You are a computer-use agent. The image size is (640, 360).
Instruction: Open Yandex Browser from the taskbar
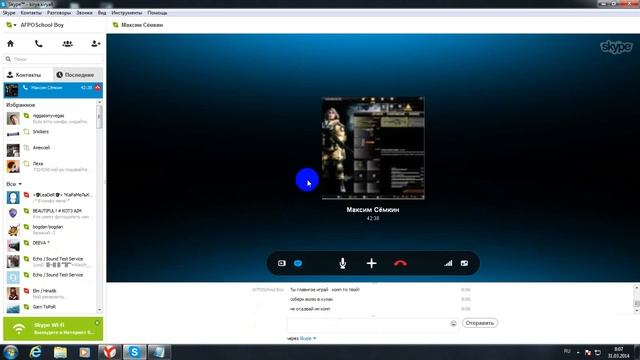pos(109,352)
